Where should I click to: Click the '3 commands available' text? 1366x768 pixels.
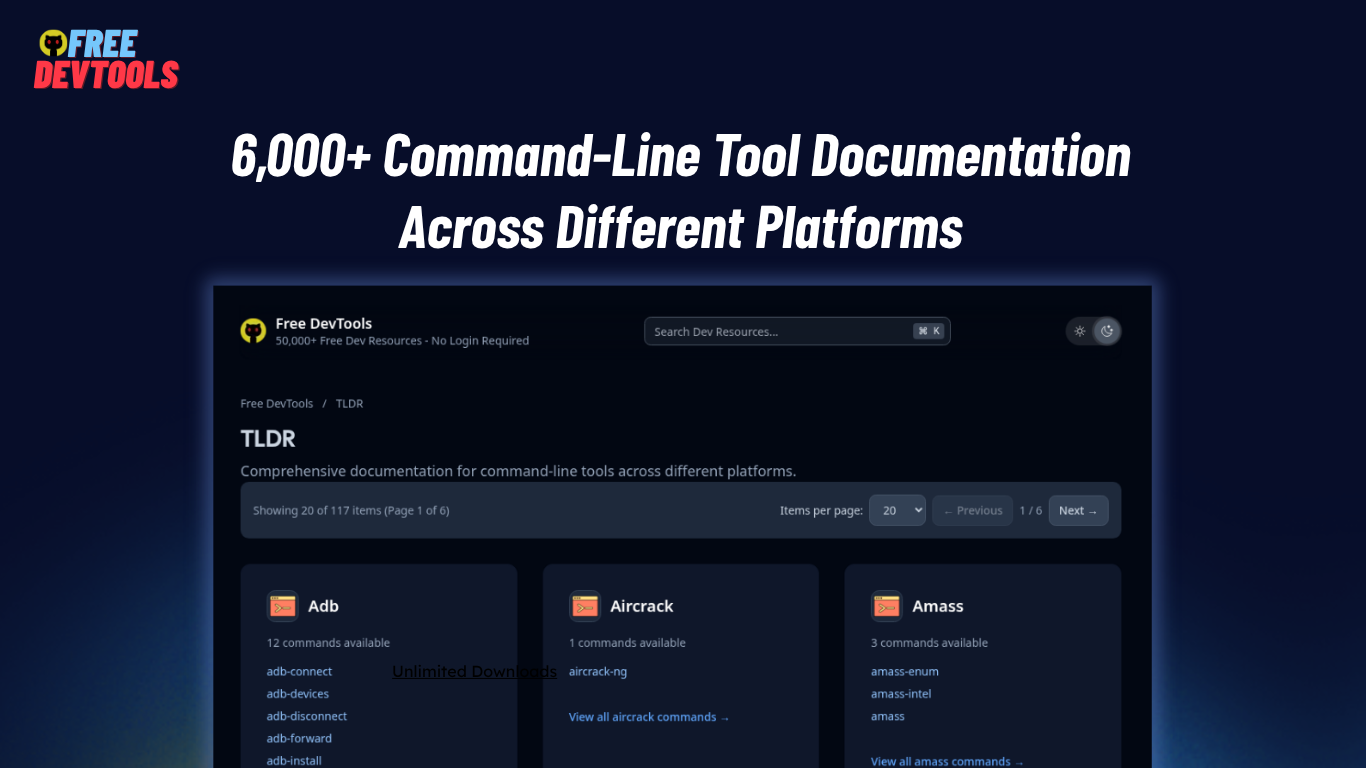[929, 643]
